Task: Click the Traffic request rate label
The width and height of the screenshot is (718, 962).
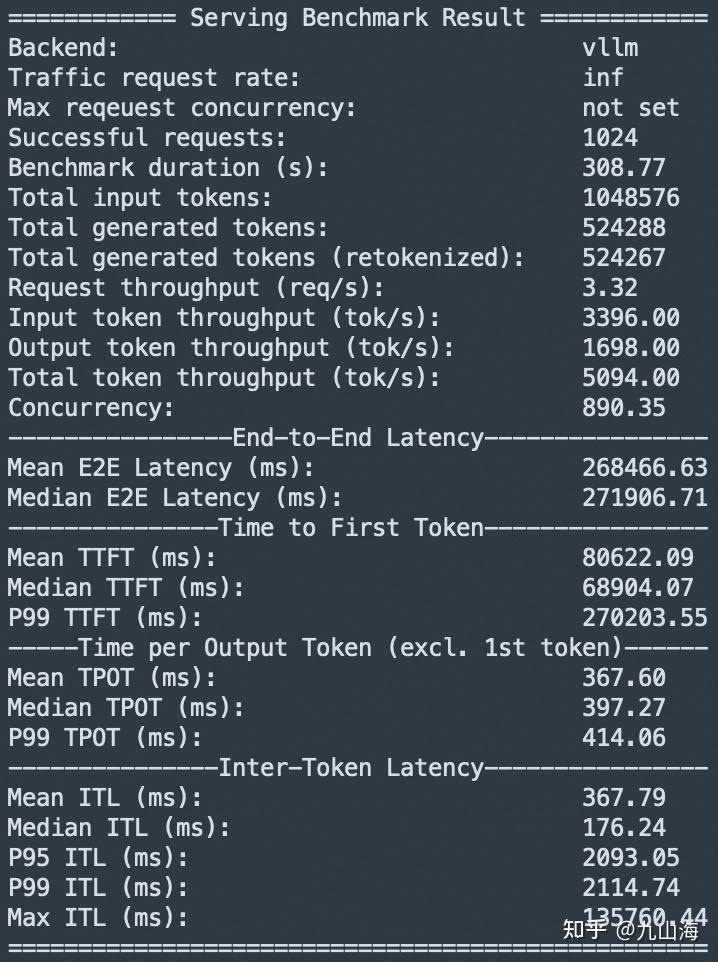Action: click(x=154, y=77)
